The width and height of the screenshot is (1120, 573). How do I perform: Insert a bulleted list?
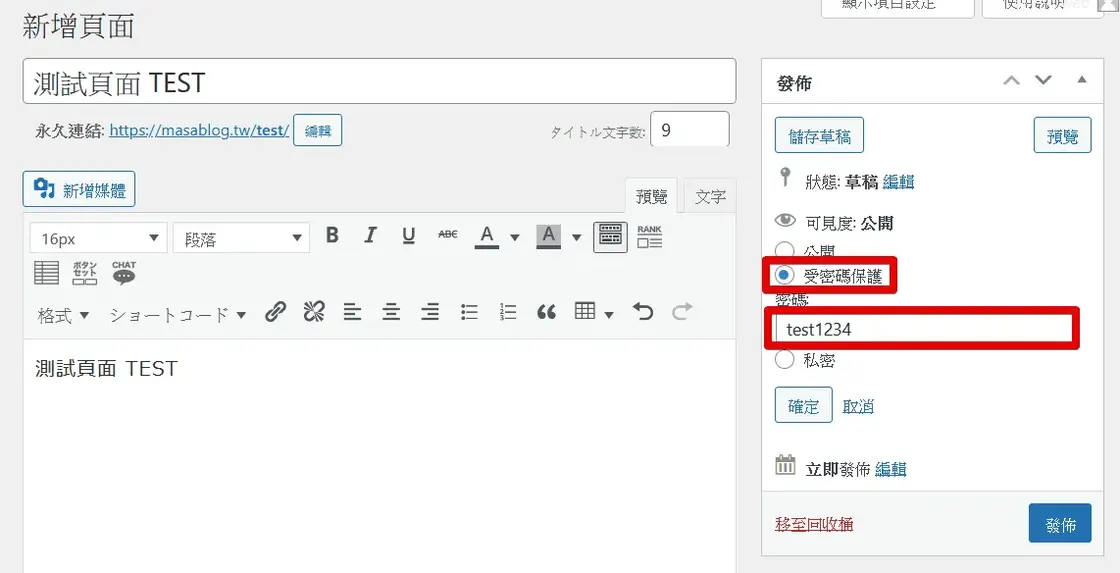[469, 312]
